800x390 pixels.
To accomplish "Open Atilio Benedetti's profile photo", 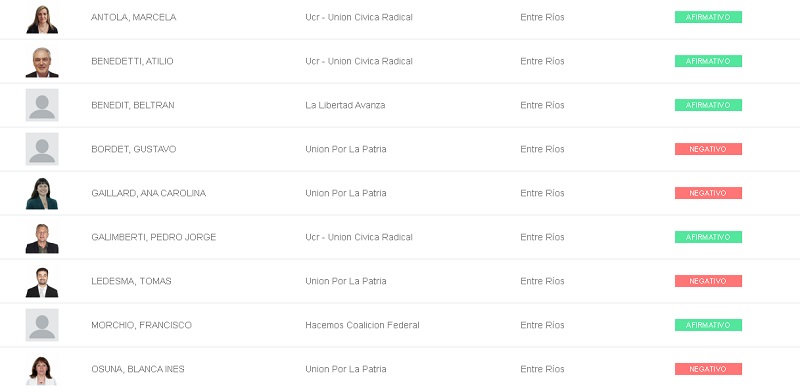I will (x=42, y=62).
